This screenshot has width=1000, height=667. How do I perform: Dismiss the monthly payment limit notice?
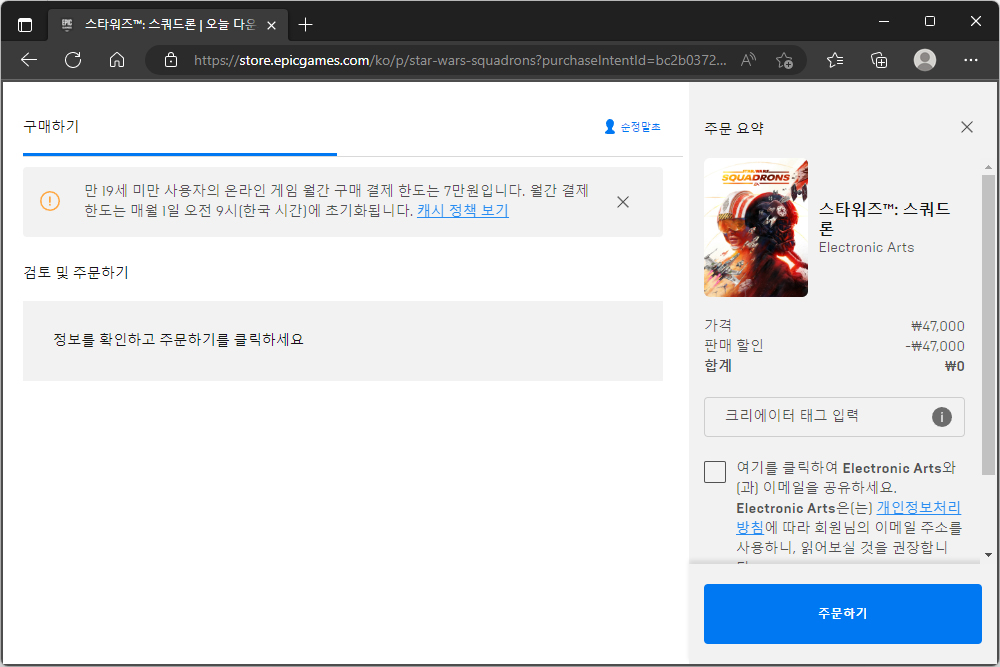(x=623, y=202)
